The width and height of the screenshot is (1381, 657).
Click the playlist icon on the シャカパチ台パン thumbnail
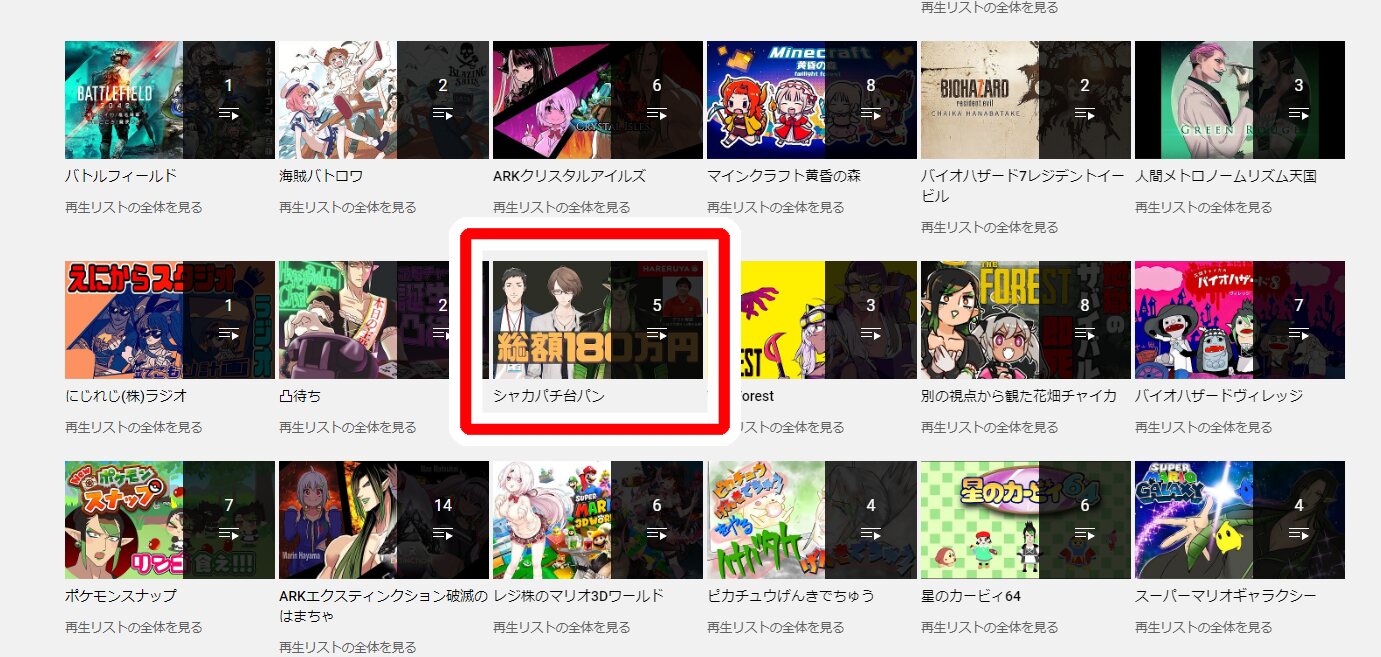[x=657, y=334]
